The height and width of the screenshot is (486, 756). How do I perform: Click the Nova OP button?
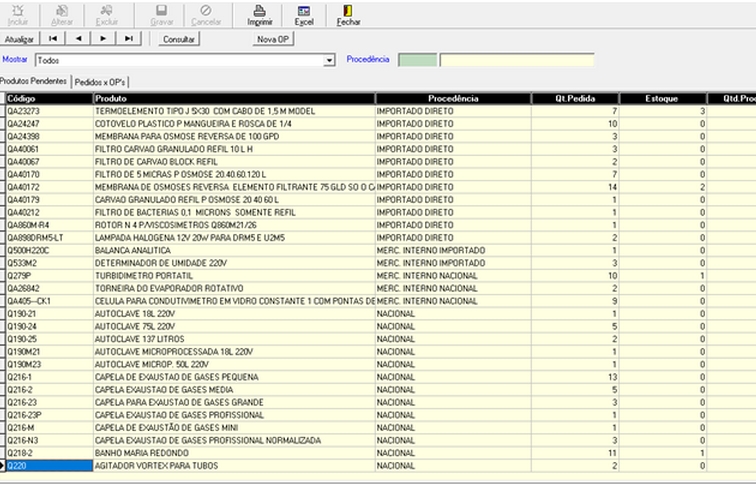273,39
